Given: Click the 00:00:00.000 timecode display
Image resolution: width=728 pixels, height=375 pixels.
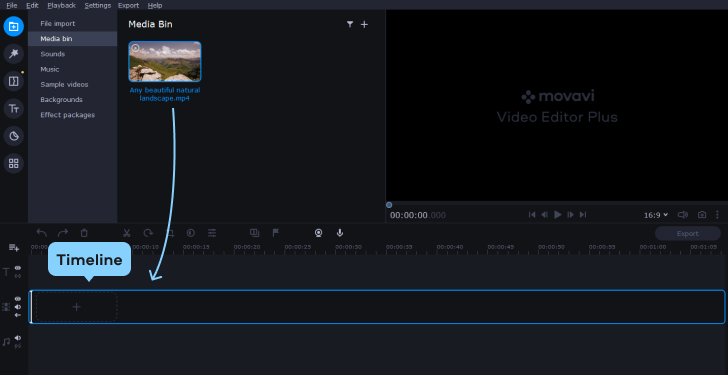Looking at the screenshot, I should pyautogui.click(x=418, y=215).
